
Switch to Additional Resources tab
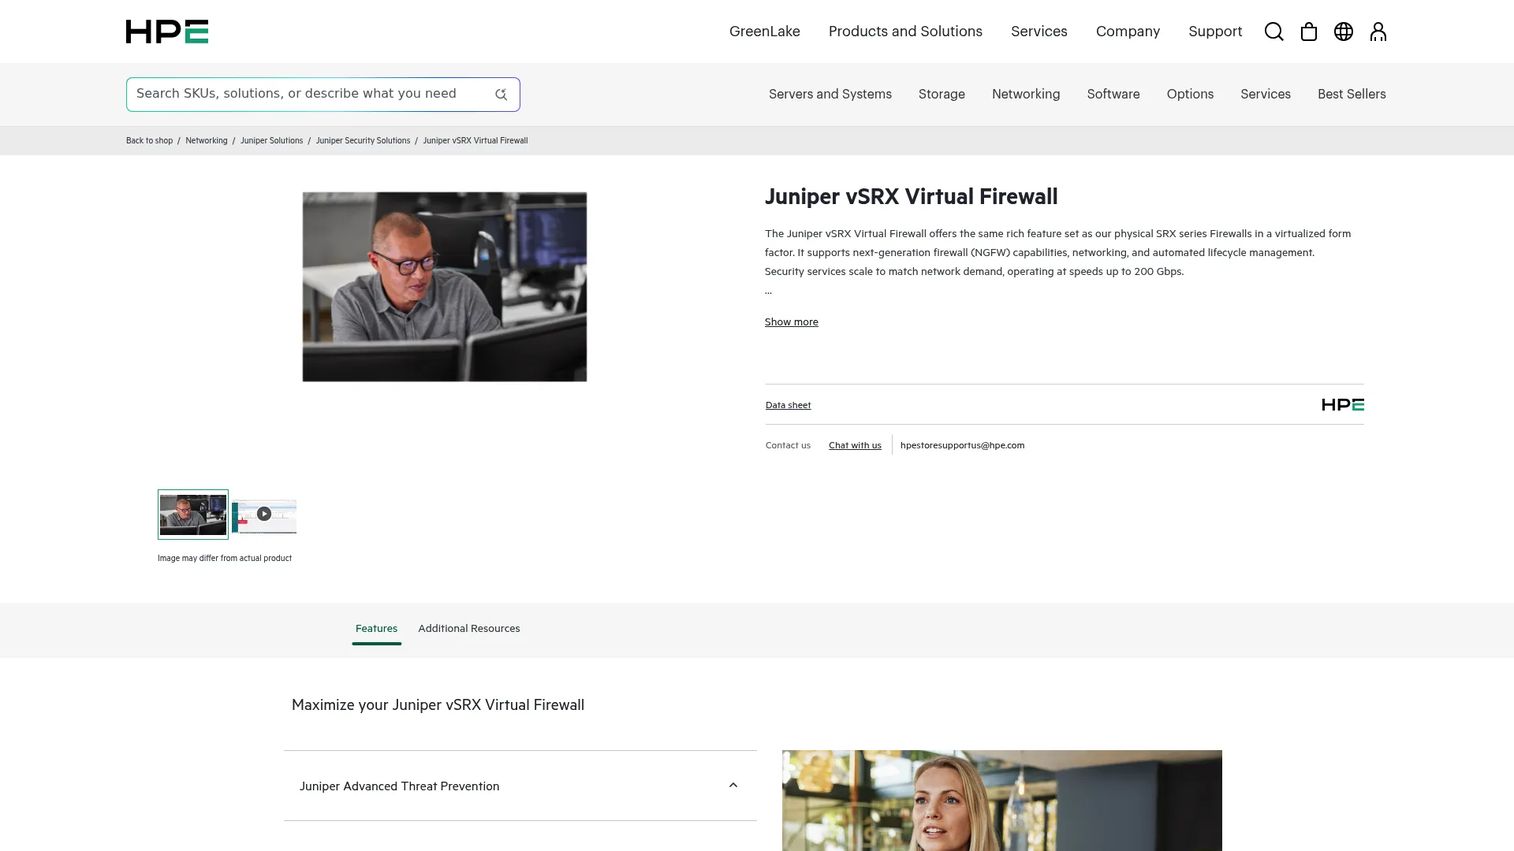[x=469, y=629]
